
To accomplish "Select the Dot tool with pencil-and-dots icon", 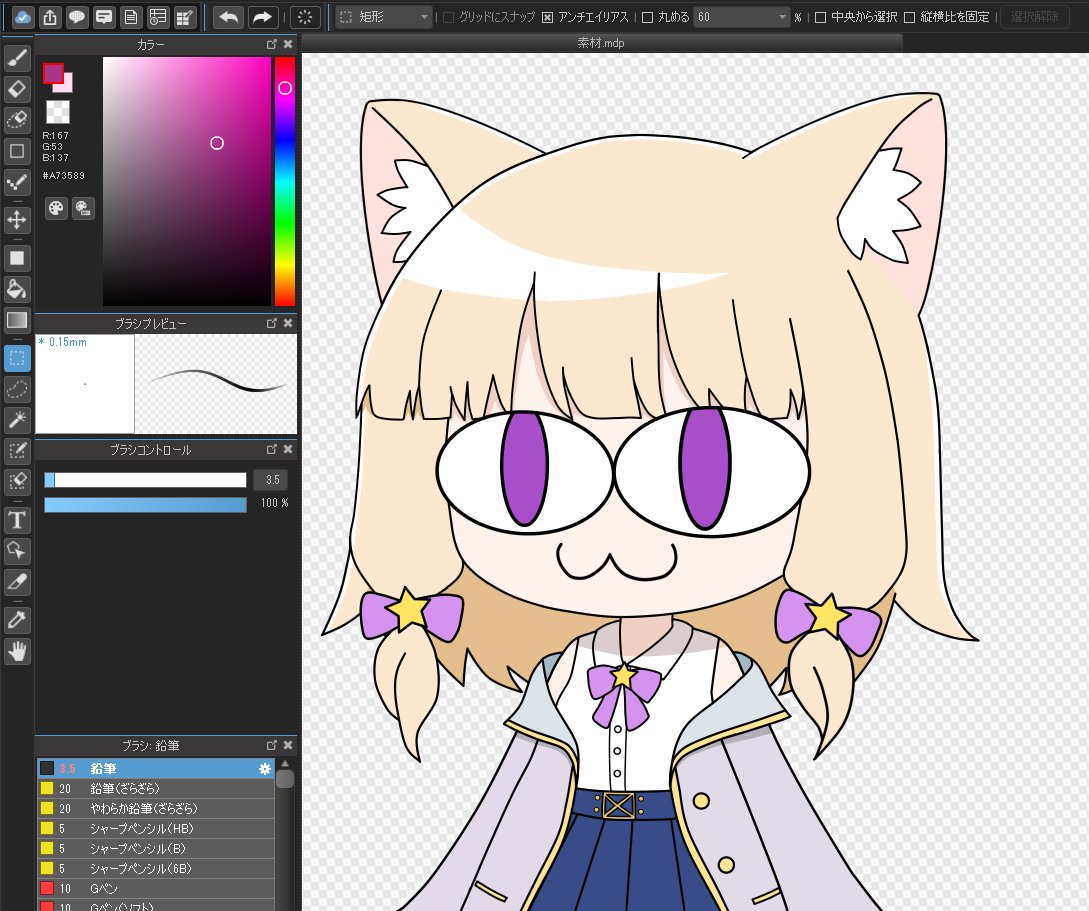I will coord(17,183).
